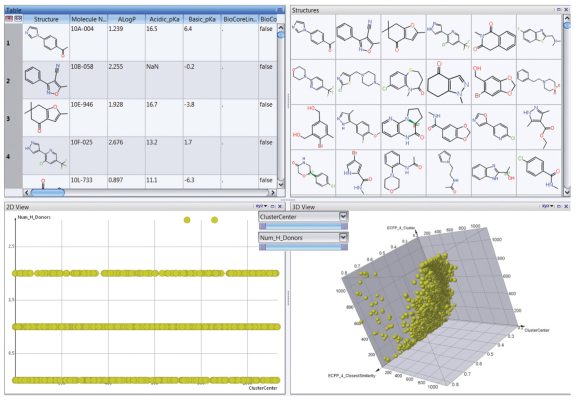Click the Acidic_pKa column header

(x=164, y=19)
